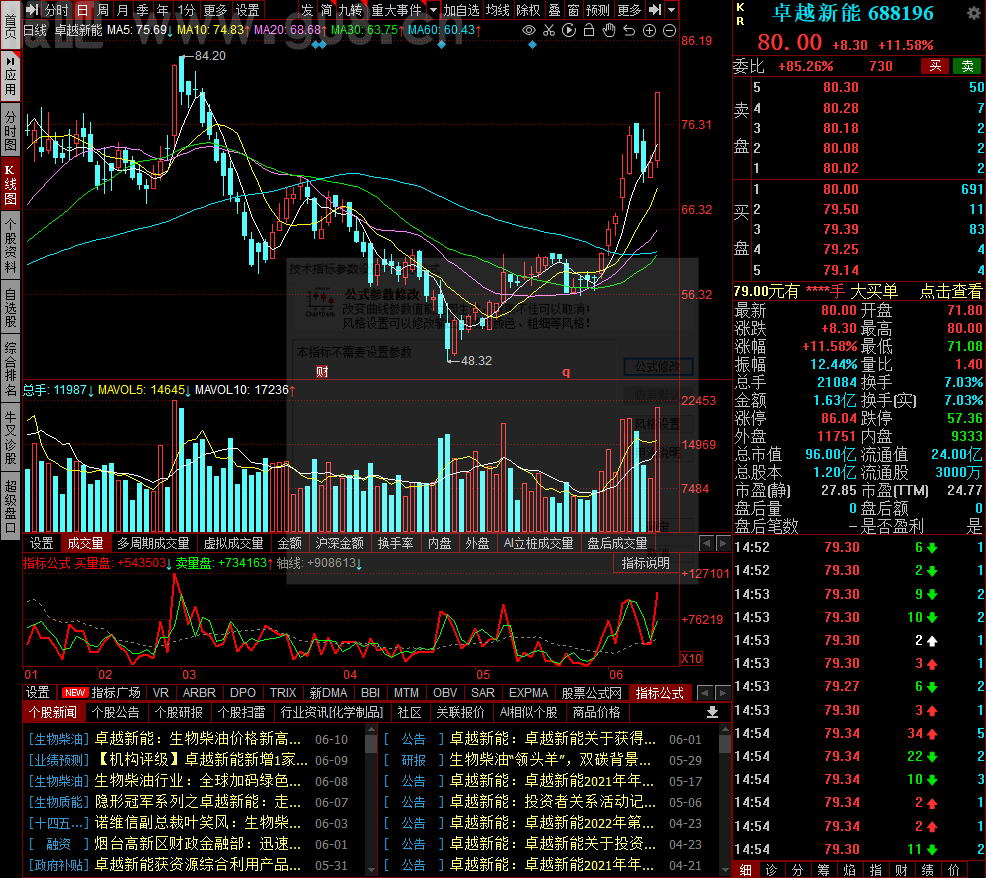Viewport: 986px width, 878px height.
Task: Step the formula indicator tabs right
Action: [x=721, y=692]
